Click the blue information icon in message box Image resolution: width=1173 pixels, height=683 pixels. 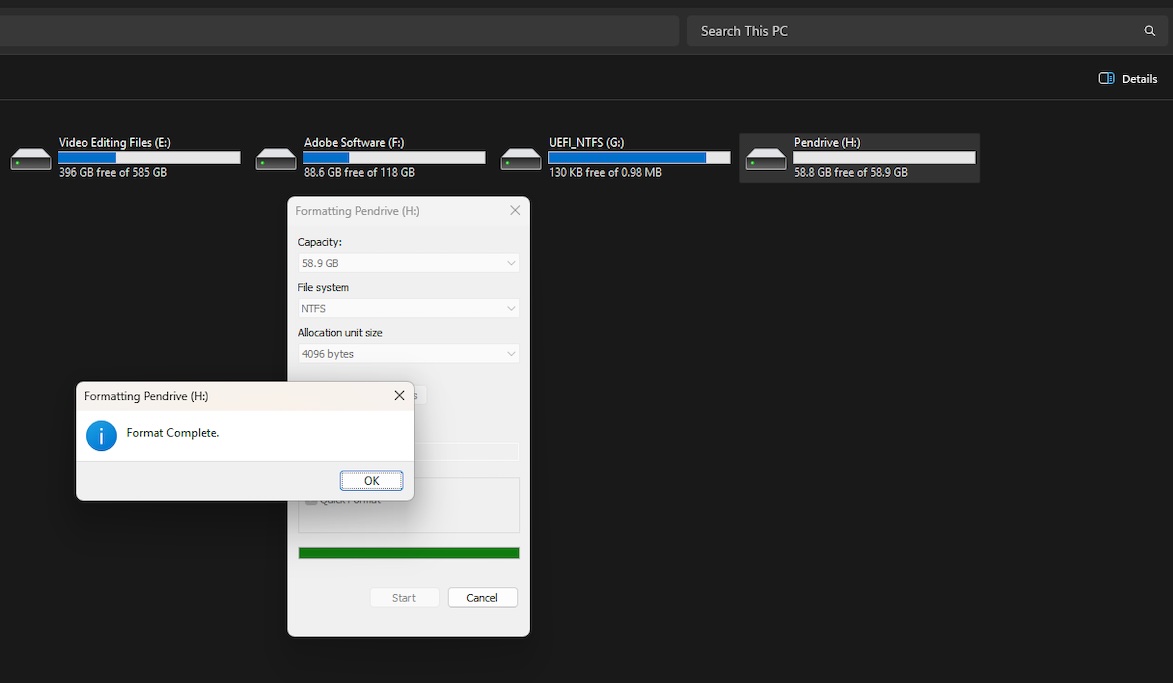101,435
